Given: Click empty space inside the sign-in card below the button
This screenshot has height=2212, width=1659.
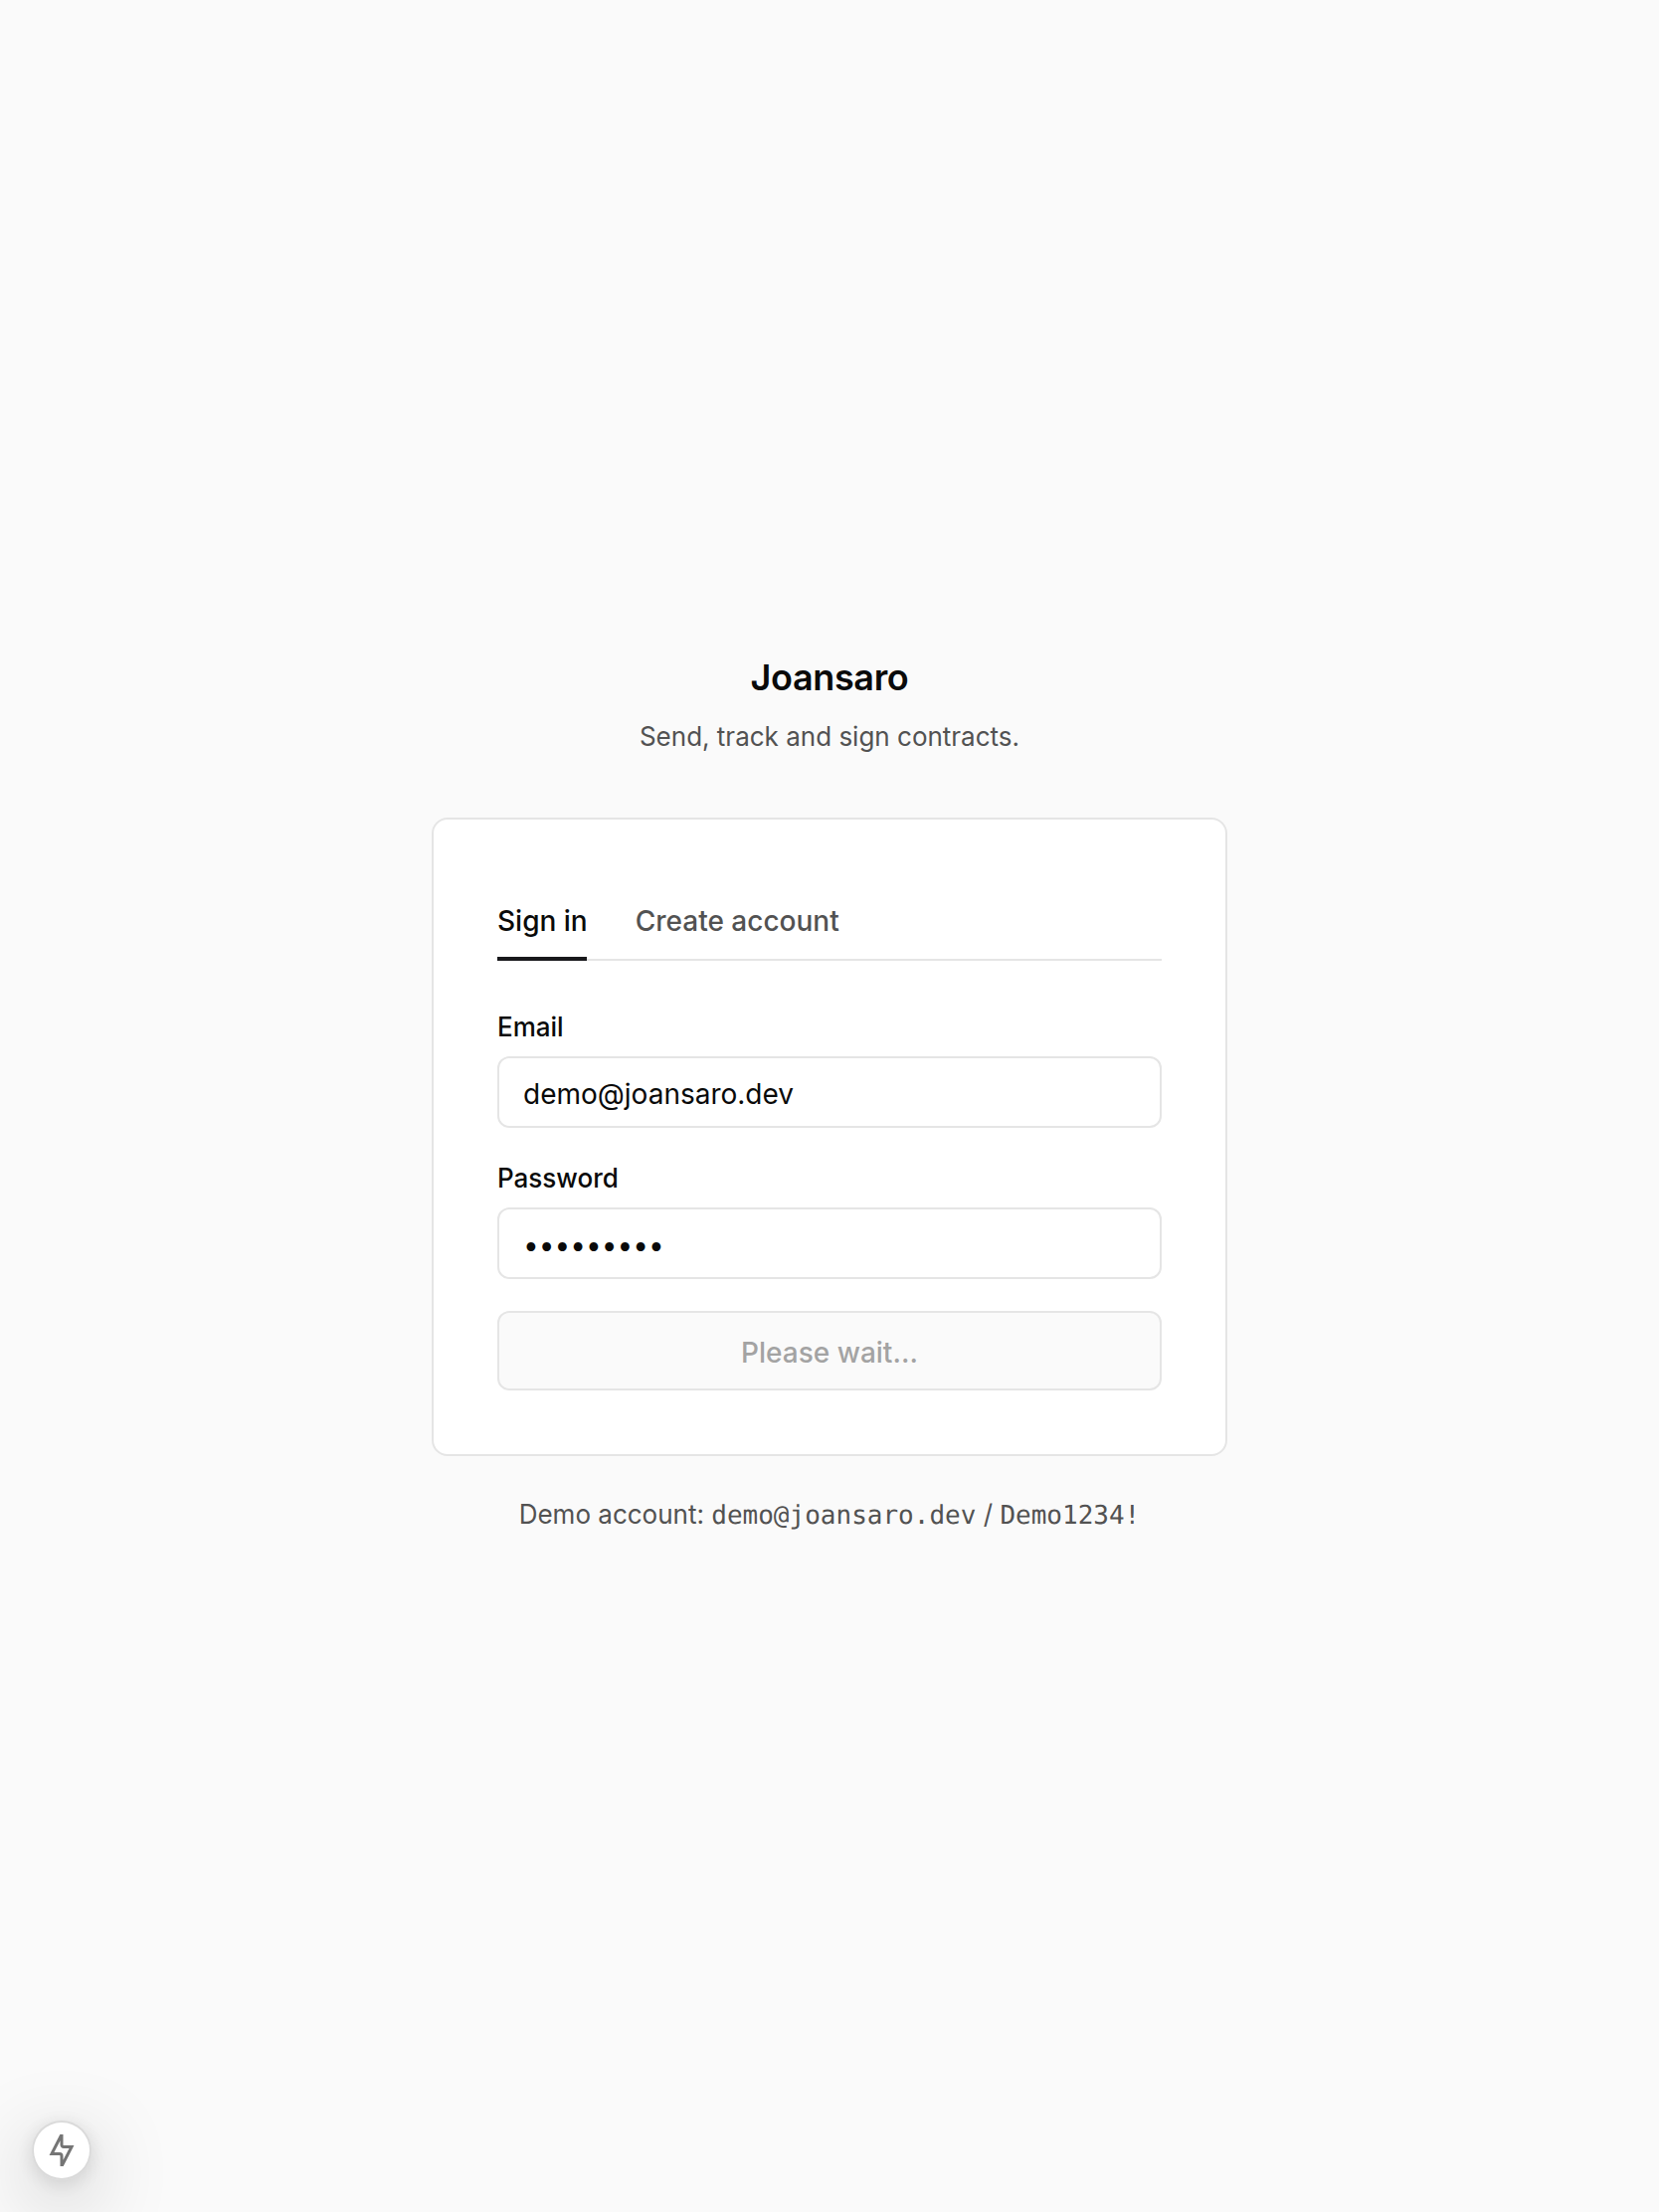Looking at the screenshot, I should coord(829,1422).
